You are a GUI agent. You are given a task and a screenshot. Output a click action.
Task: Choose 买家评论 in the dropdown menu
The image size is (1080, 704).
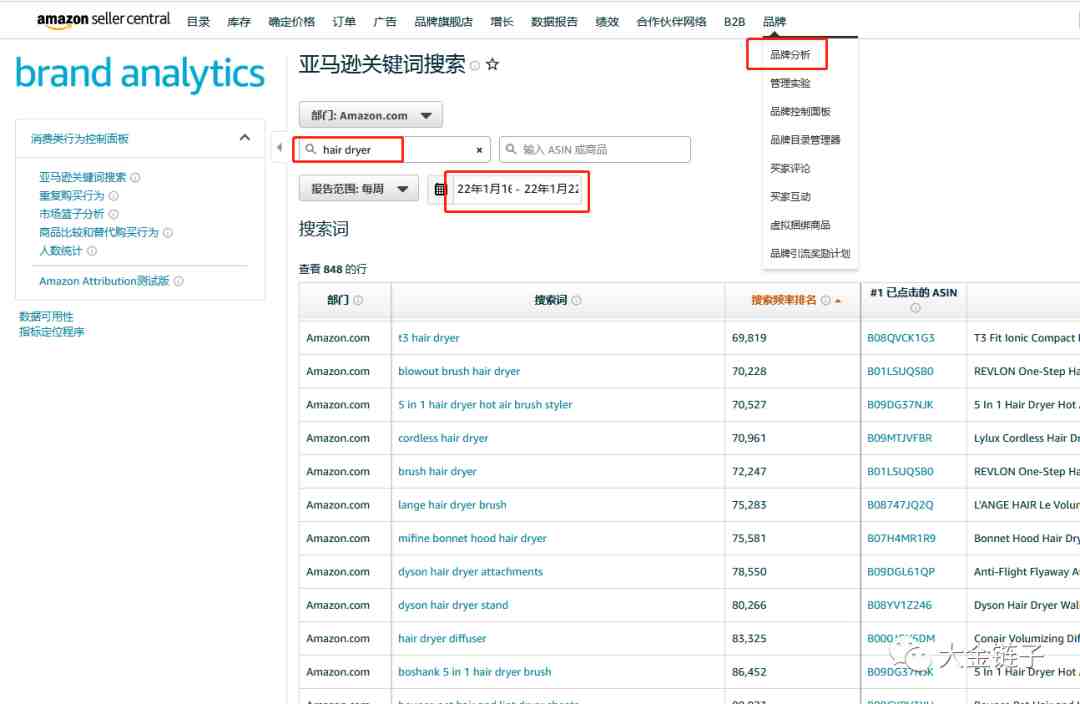[790, 169]
